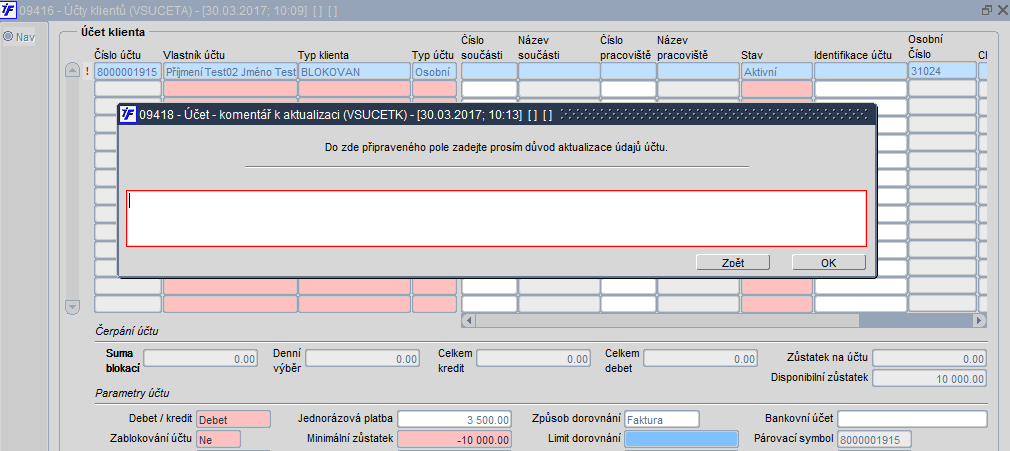
Task: Click the Zpět button in comment dialog
Action: (733, 263)
